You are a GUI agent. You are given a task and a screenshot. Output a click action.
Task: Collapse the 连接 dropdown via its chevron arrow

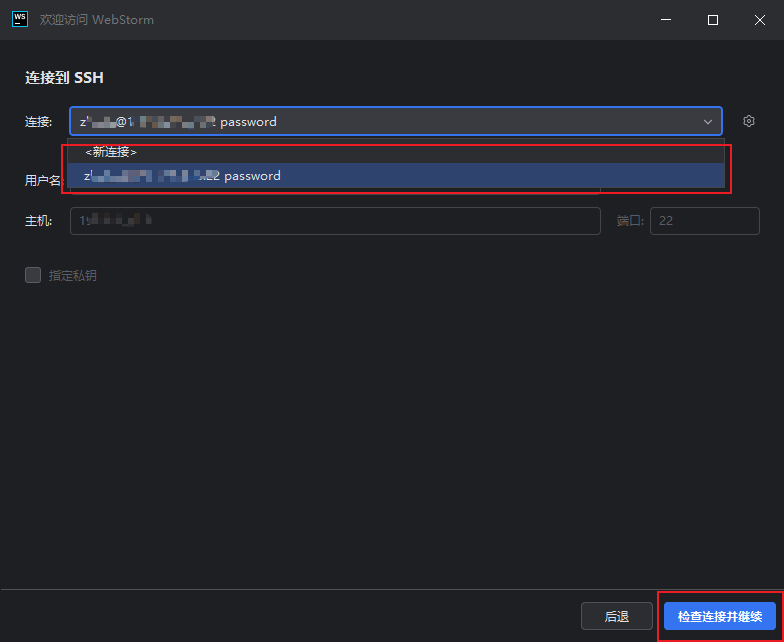pyautogui.click(x=708, y=121)
